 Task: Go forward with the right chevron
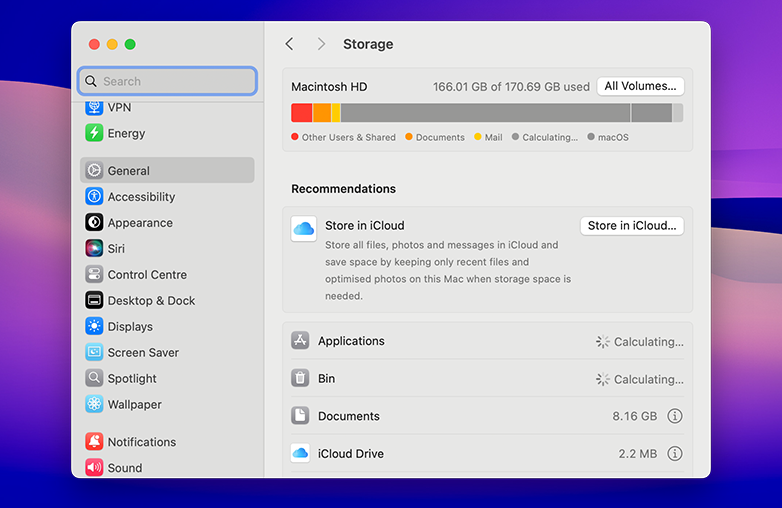pos(321,44)
